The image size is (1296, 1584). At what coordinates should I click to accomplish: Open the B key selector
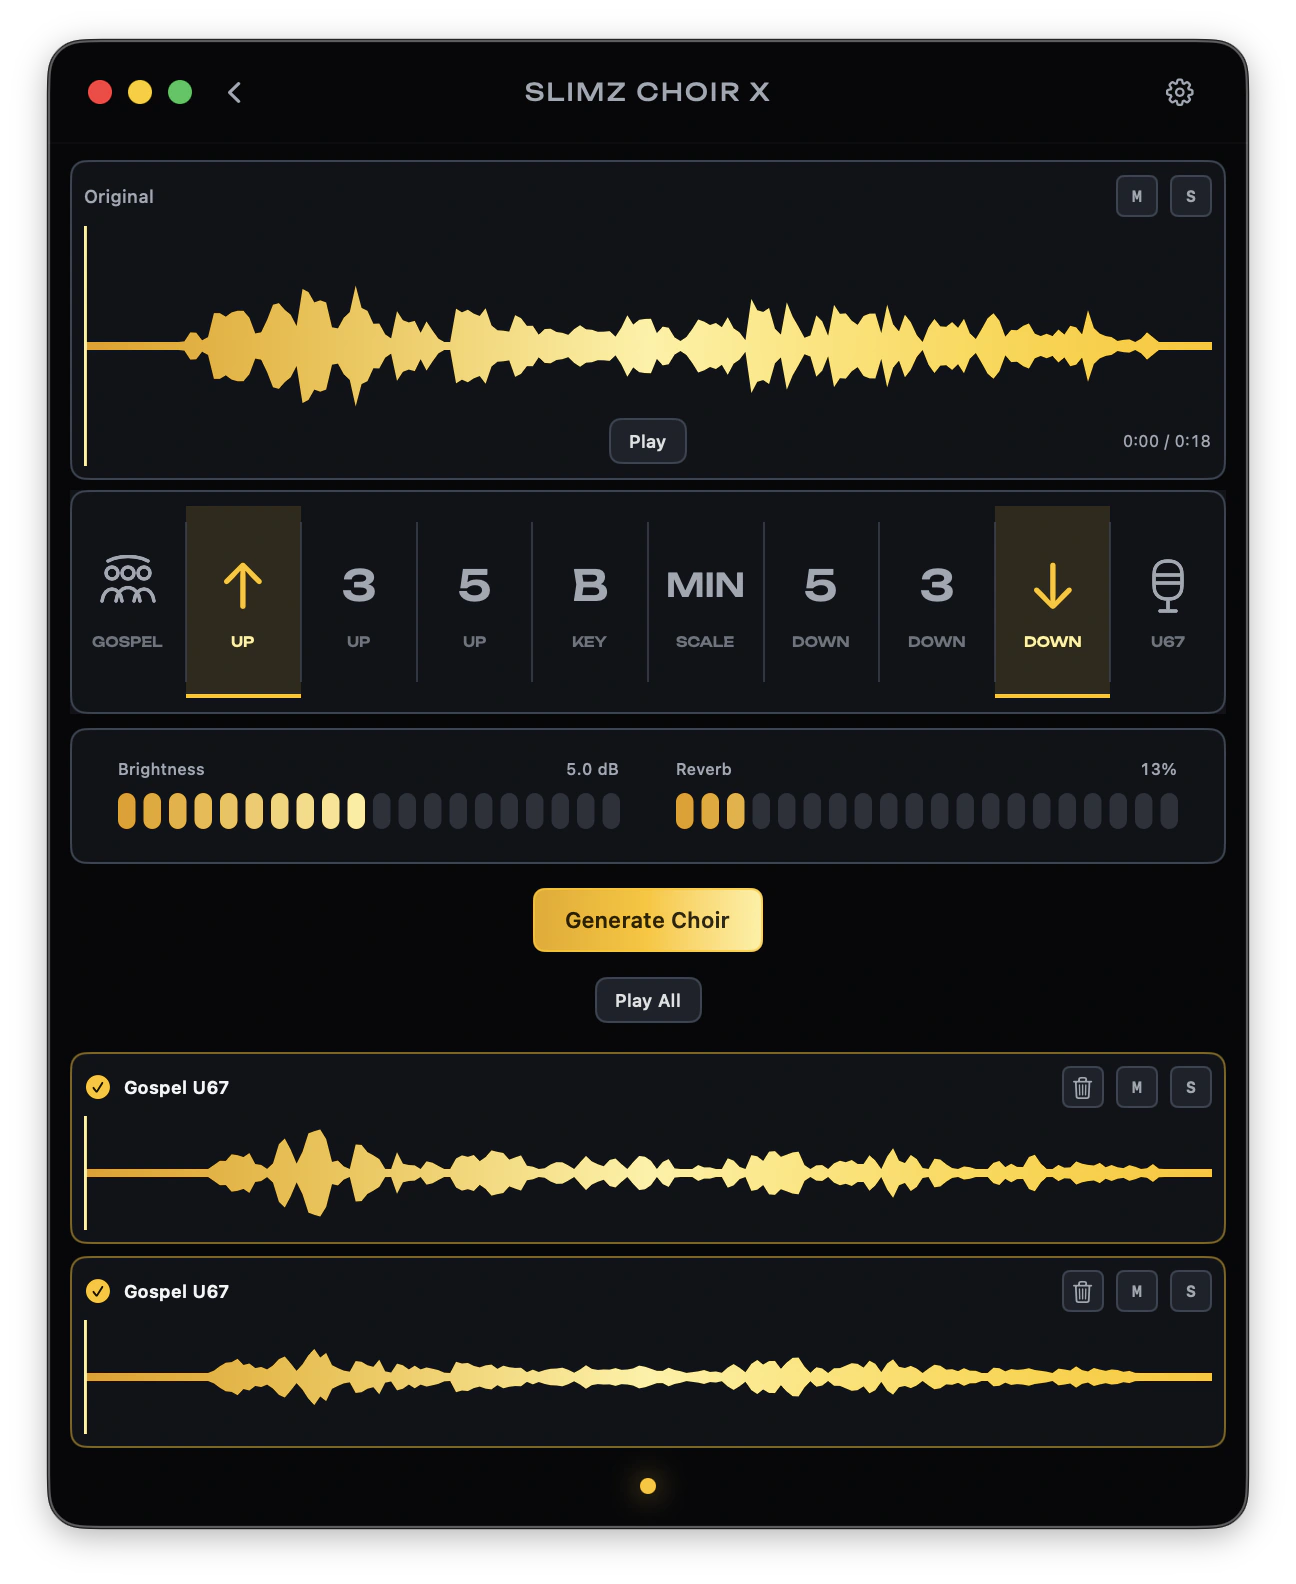[590, 602]
